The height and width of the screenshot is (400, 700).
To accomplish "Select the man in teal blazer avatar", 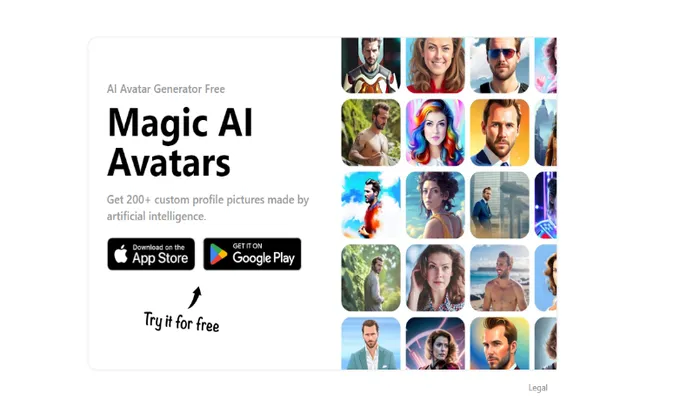I will (371, 343).
